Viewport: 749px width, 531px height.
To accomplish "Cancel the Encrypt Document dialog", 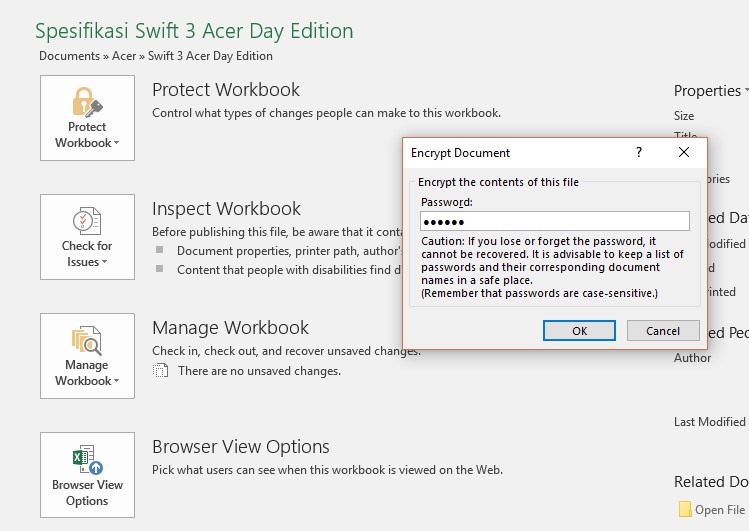I will click(x=663, y=331).
